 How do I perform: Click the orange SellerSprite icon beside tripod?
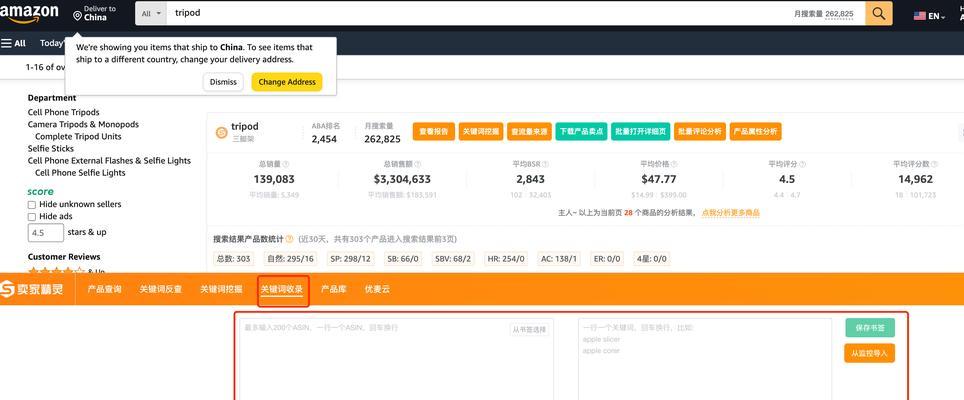[x=221, y=132]
